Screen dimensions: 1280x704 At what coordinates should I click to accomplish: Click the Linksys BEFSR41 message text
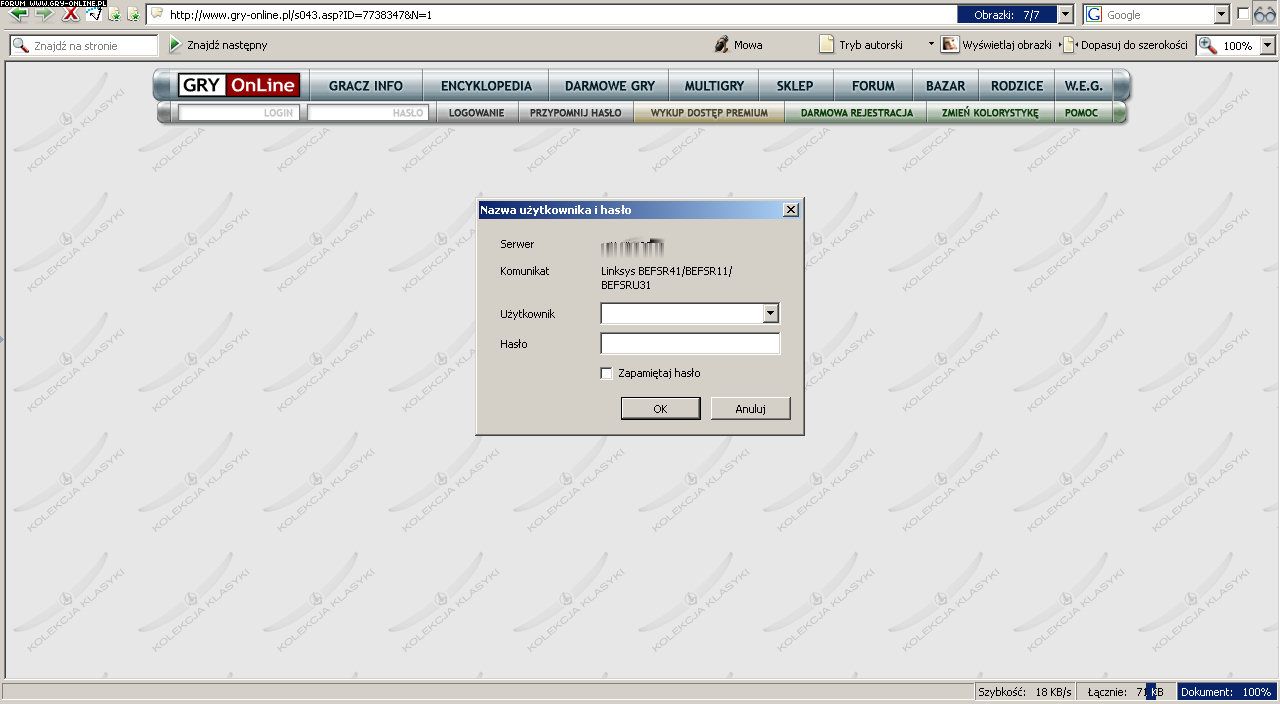click(x=666, y=278)
